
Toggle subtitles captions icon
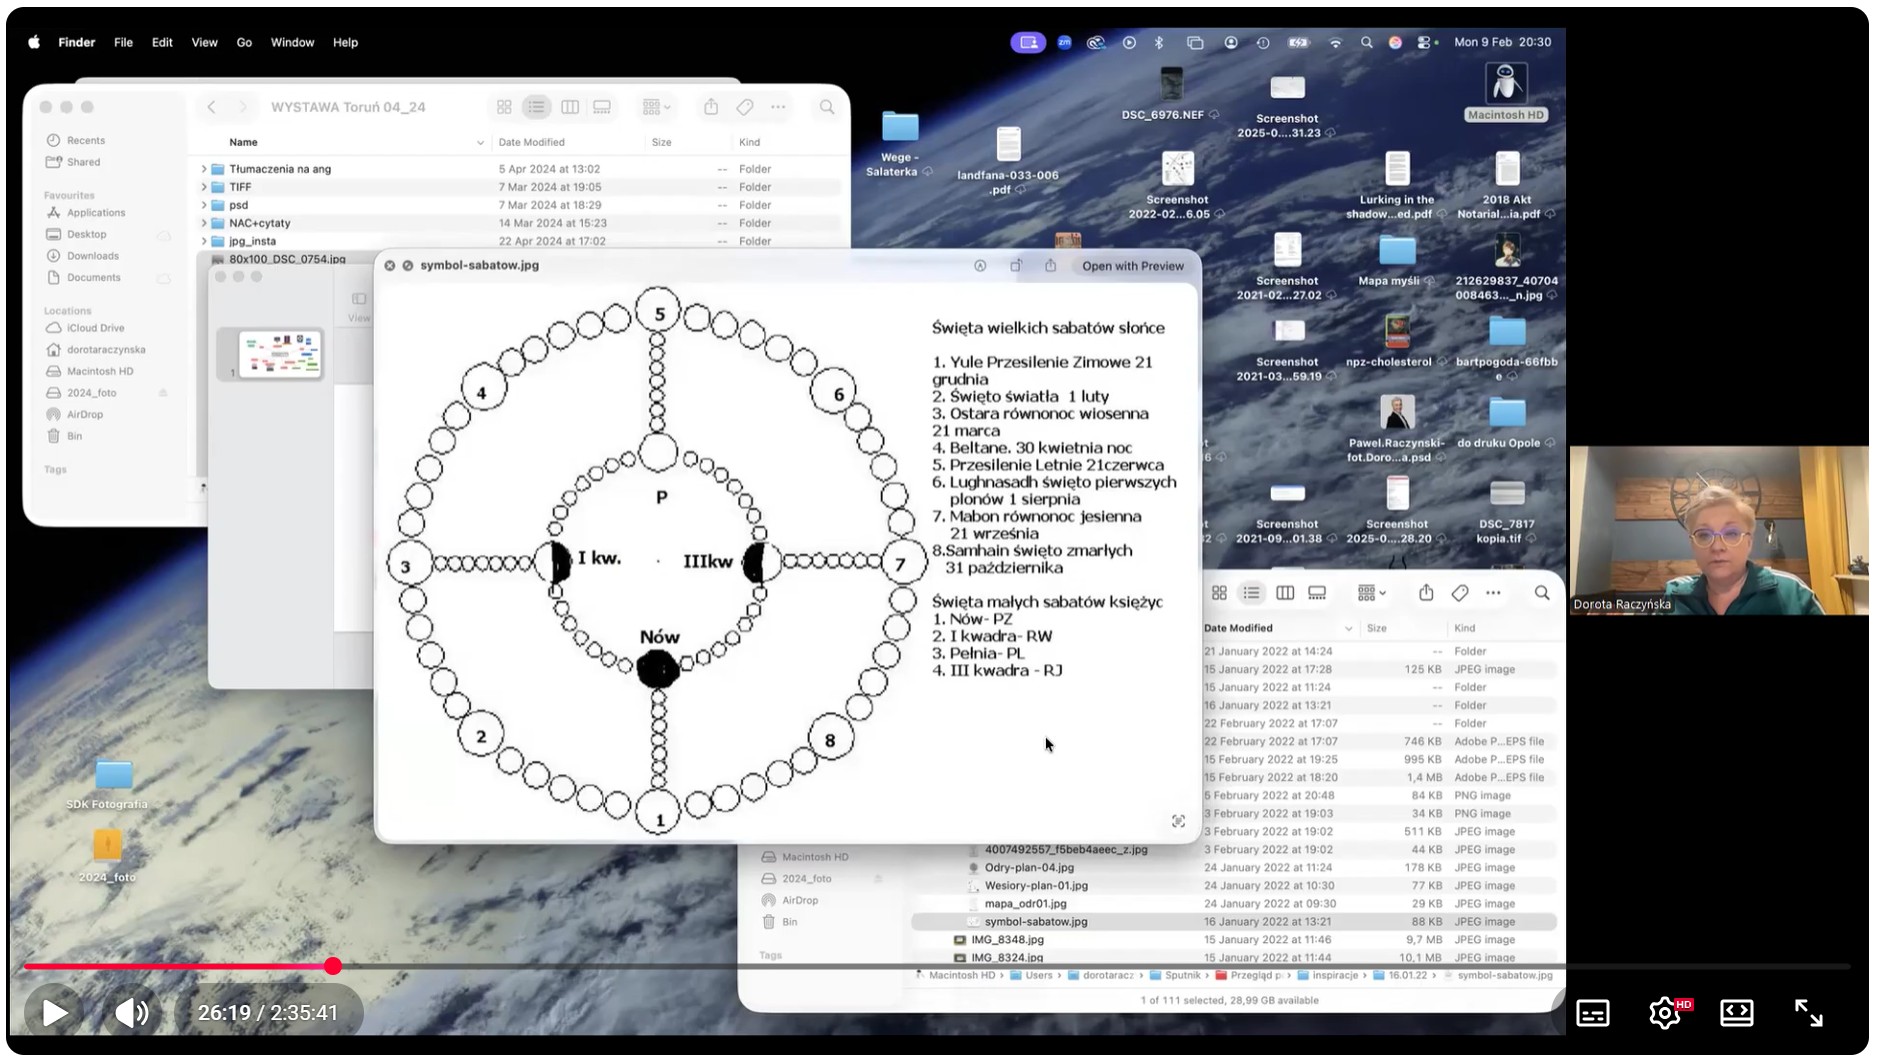(x=1593, y=1013)
